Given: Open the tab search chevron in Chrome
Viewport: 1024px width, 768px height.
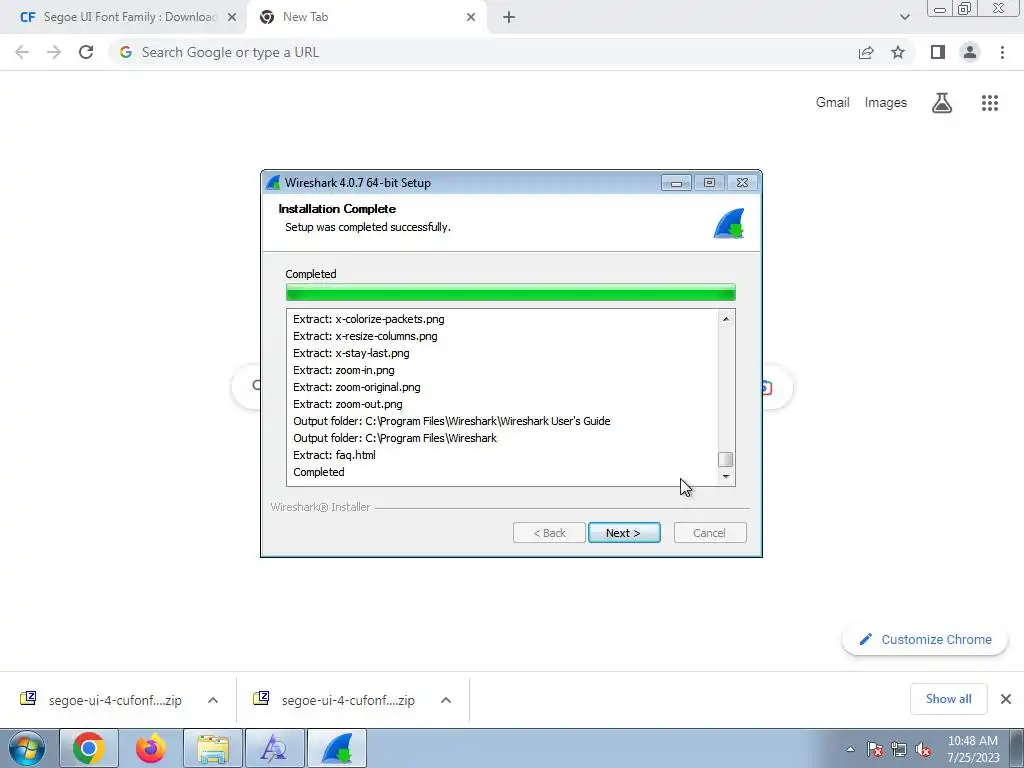Looking at the screenshot, I should (x=904, y=18).
